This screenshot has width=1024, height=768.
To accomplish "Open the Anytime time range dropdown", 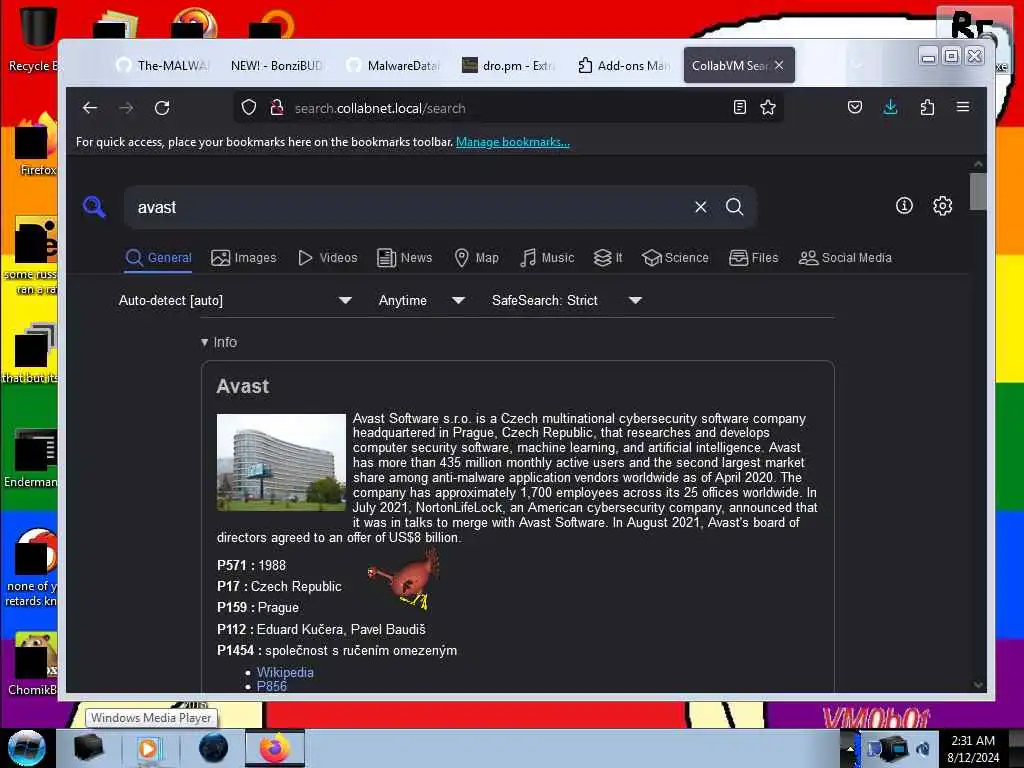I will tap(421, 300).
